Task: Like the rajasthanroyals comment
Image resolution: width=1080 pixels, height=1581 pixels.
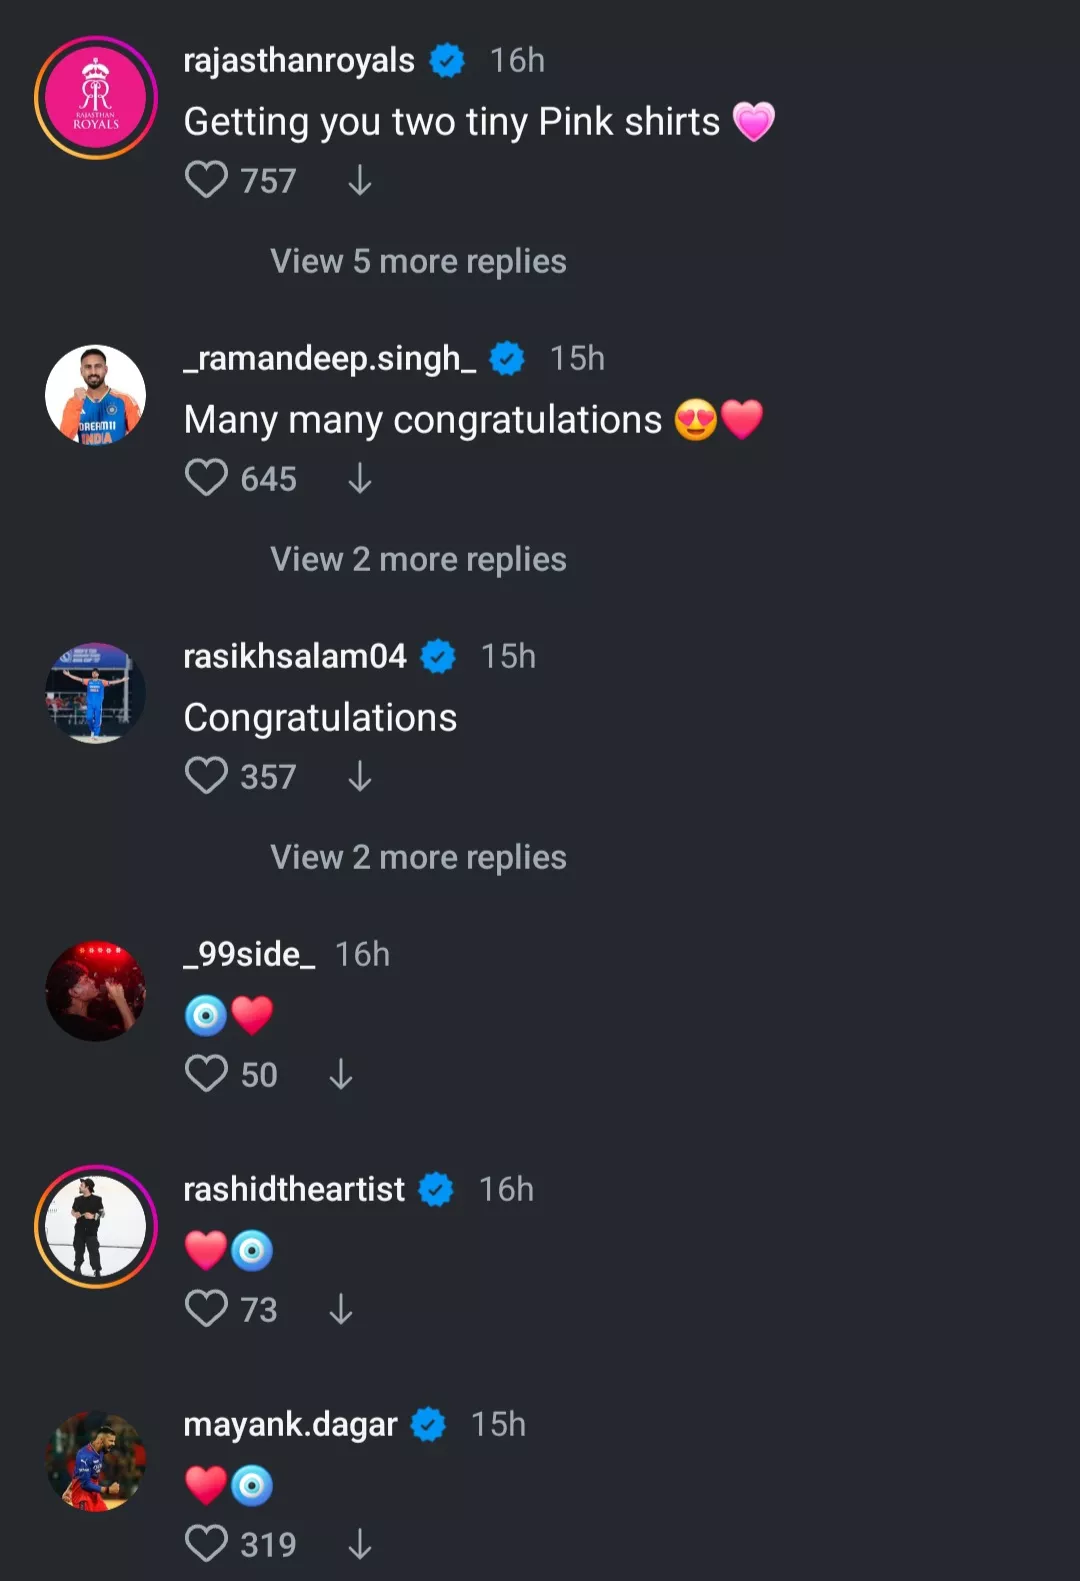Action: point(207,180)
